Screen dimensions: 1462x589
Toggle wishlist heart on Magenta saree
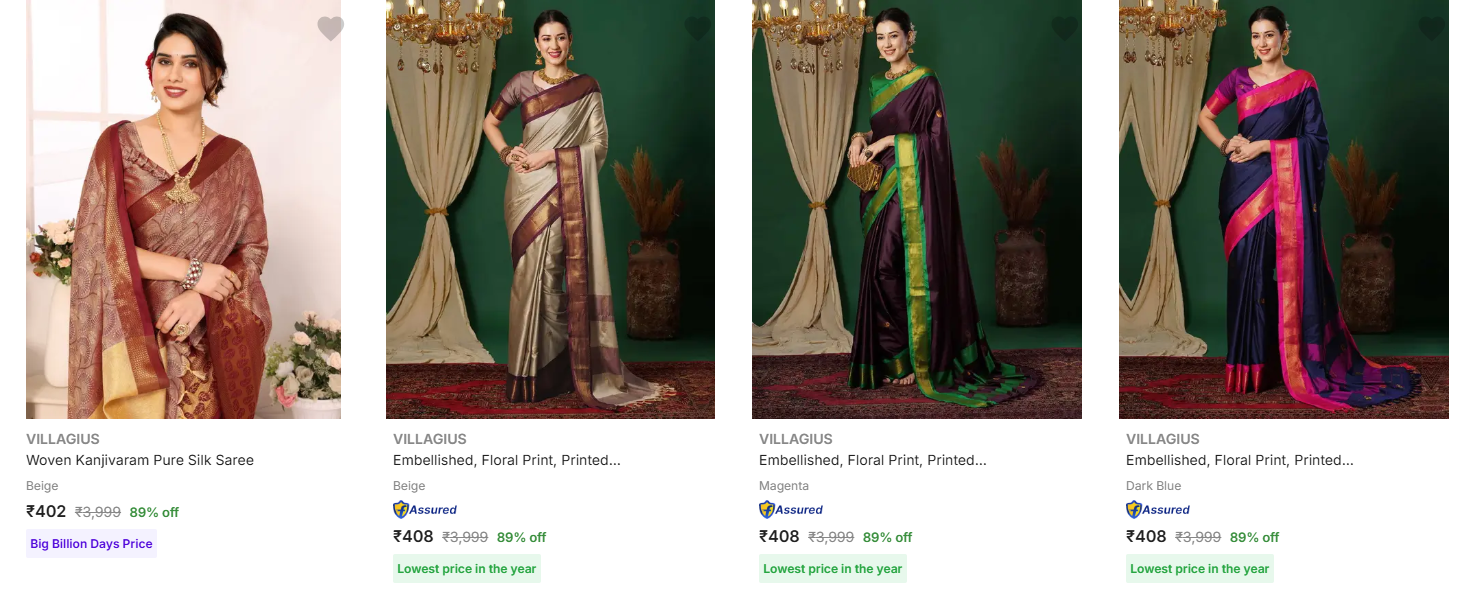1064,28
